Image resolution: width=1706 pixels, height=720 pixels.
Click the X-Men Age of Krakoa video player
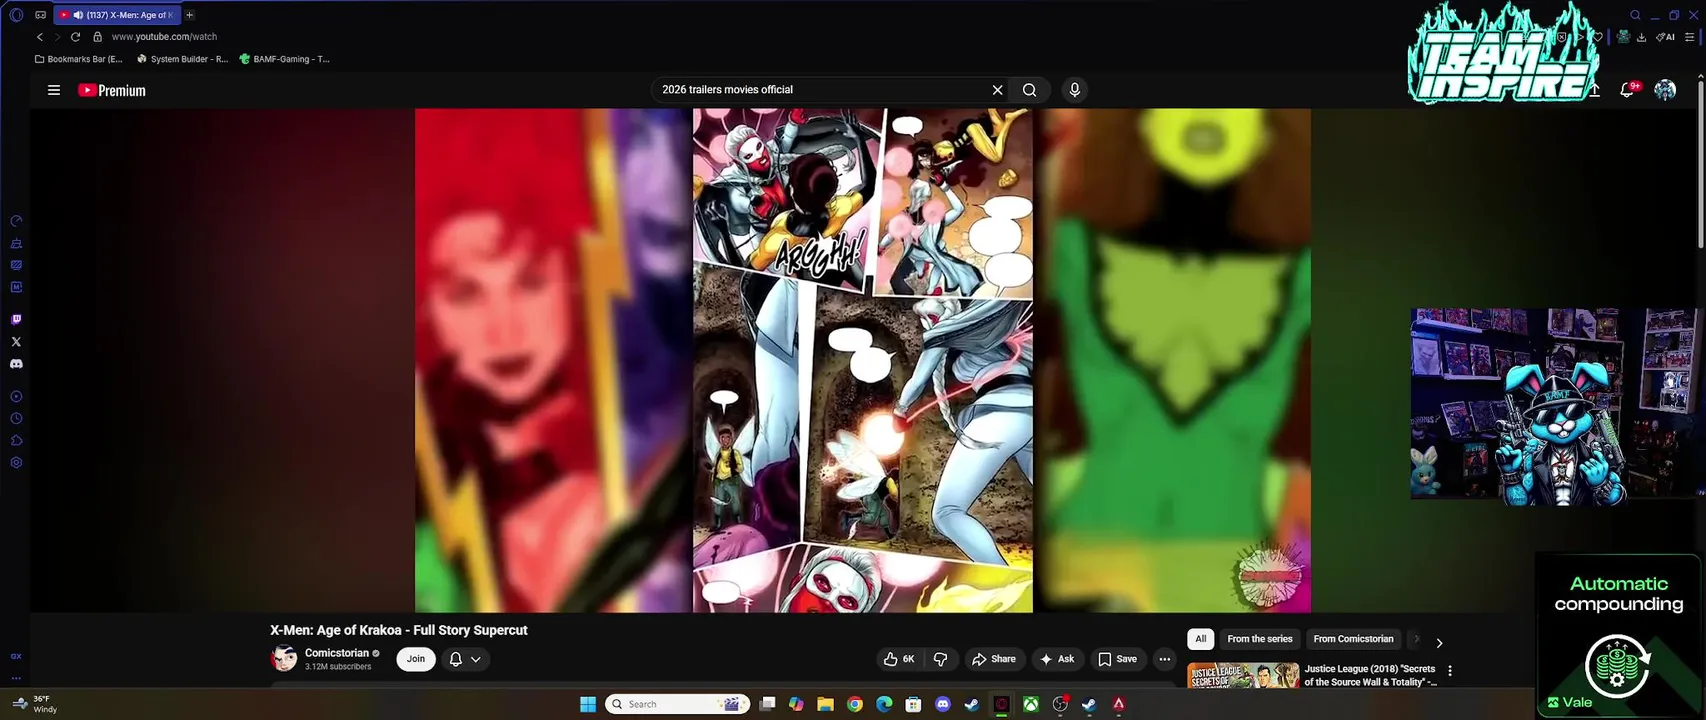(863, 360)
